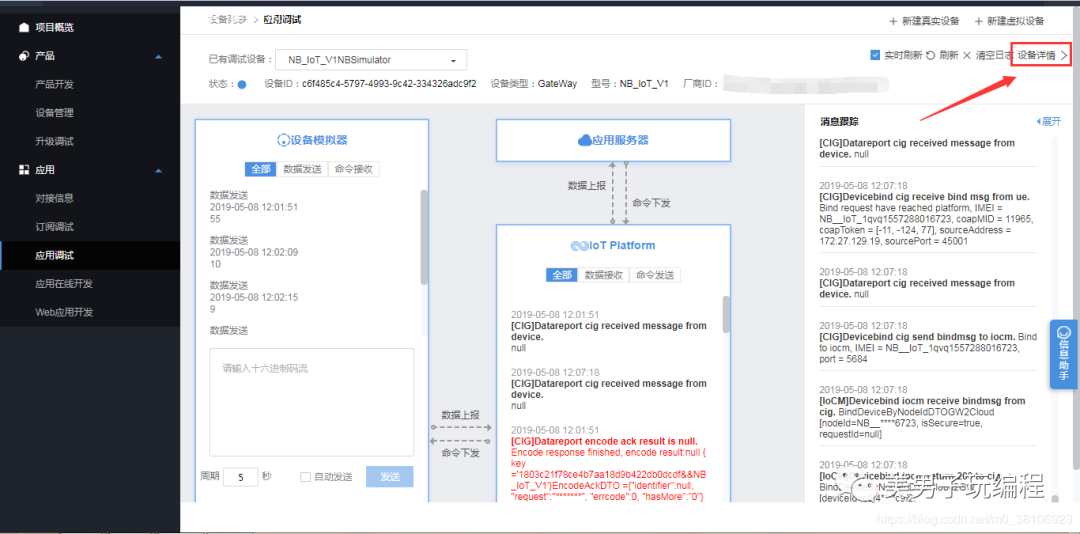Screen dimensions: 1080x534
Task: Click the hex stream input text area
Action: tap(311, 402)
